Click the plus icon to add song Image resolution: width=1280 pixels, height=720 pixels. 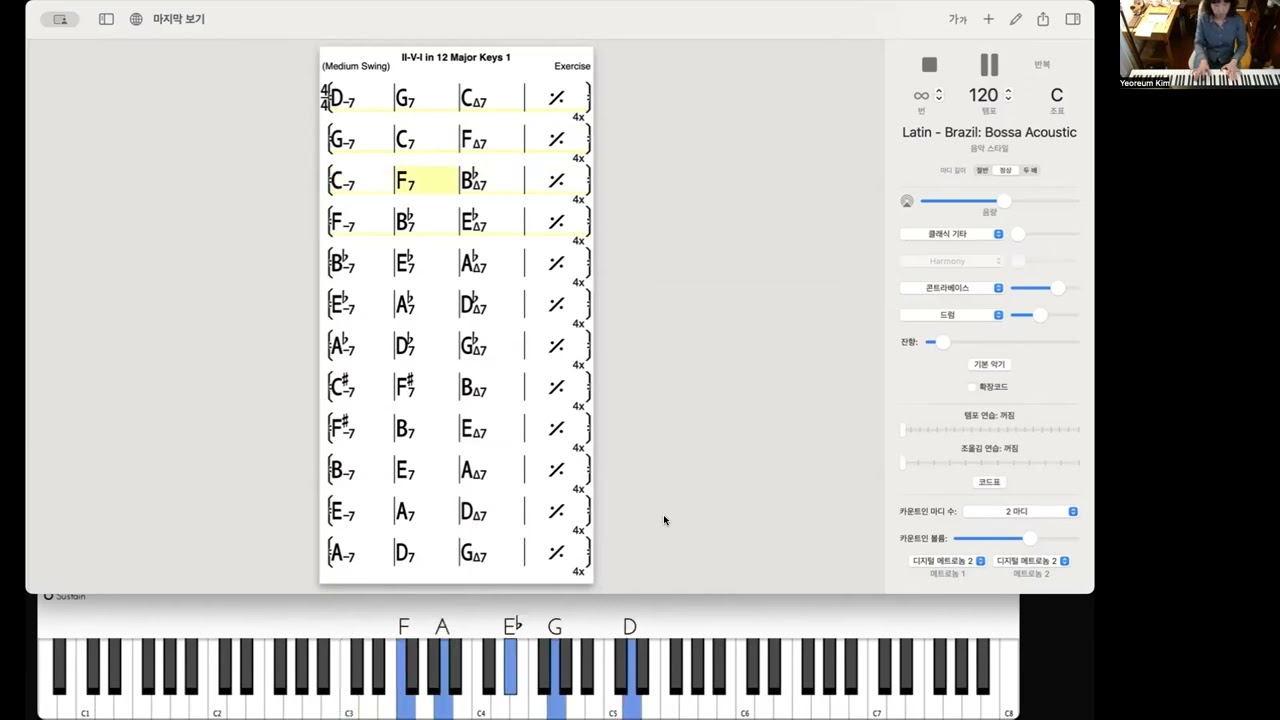point(988,19)
